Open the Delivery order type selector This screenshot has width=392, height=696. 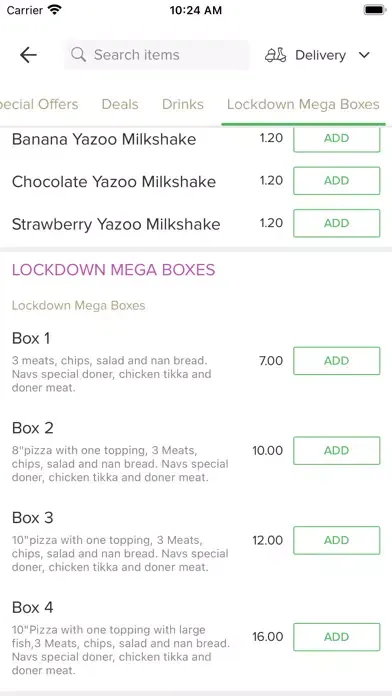[318, 55]
